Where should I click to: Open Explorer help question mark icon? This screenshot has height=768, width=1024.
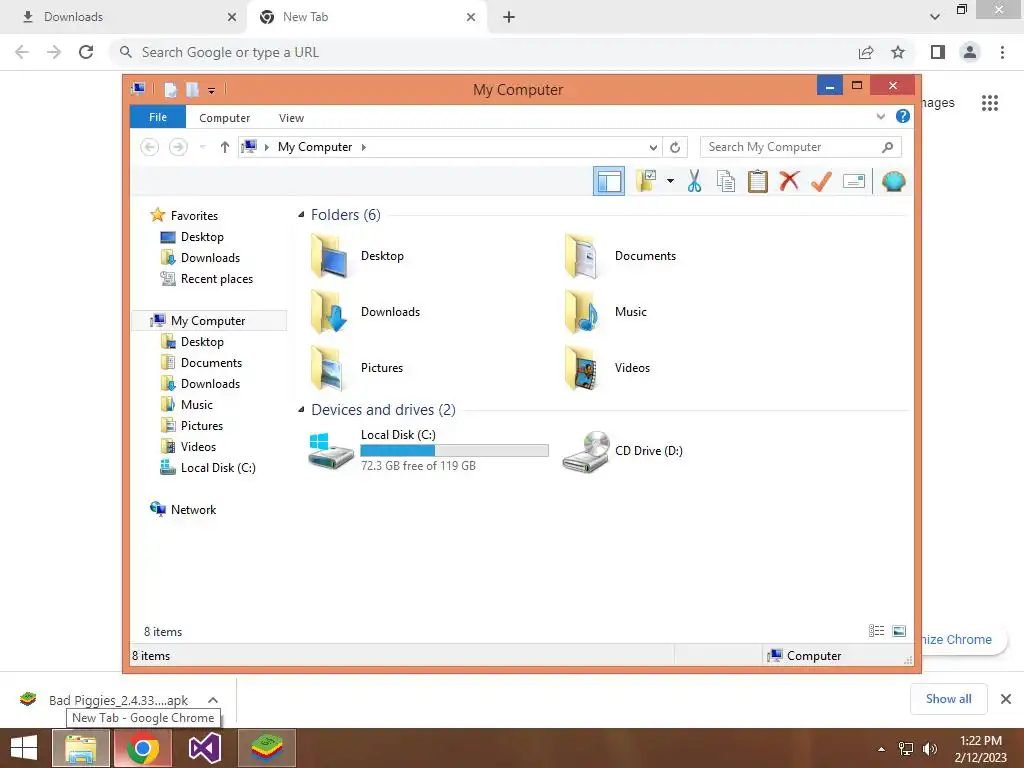tap(903, 116)
